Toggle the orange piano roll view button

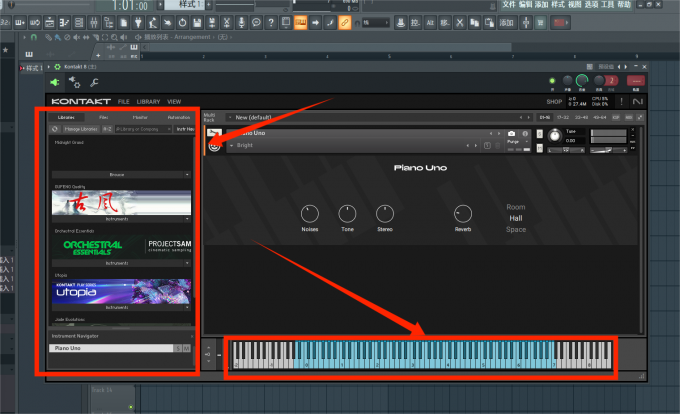pos(301,23)
